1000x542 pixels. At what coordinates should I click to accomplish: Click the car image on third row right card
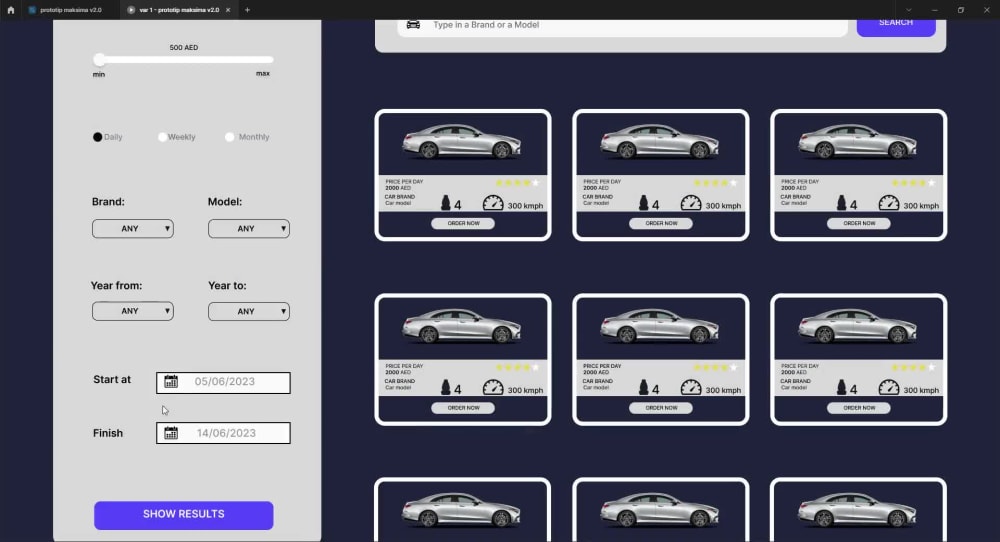point(858,509)
